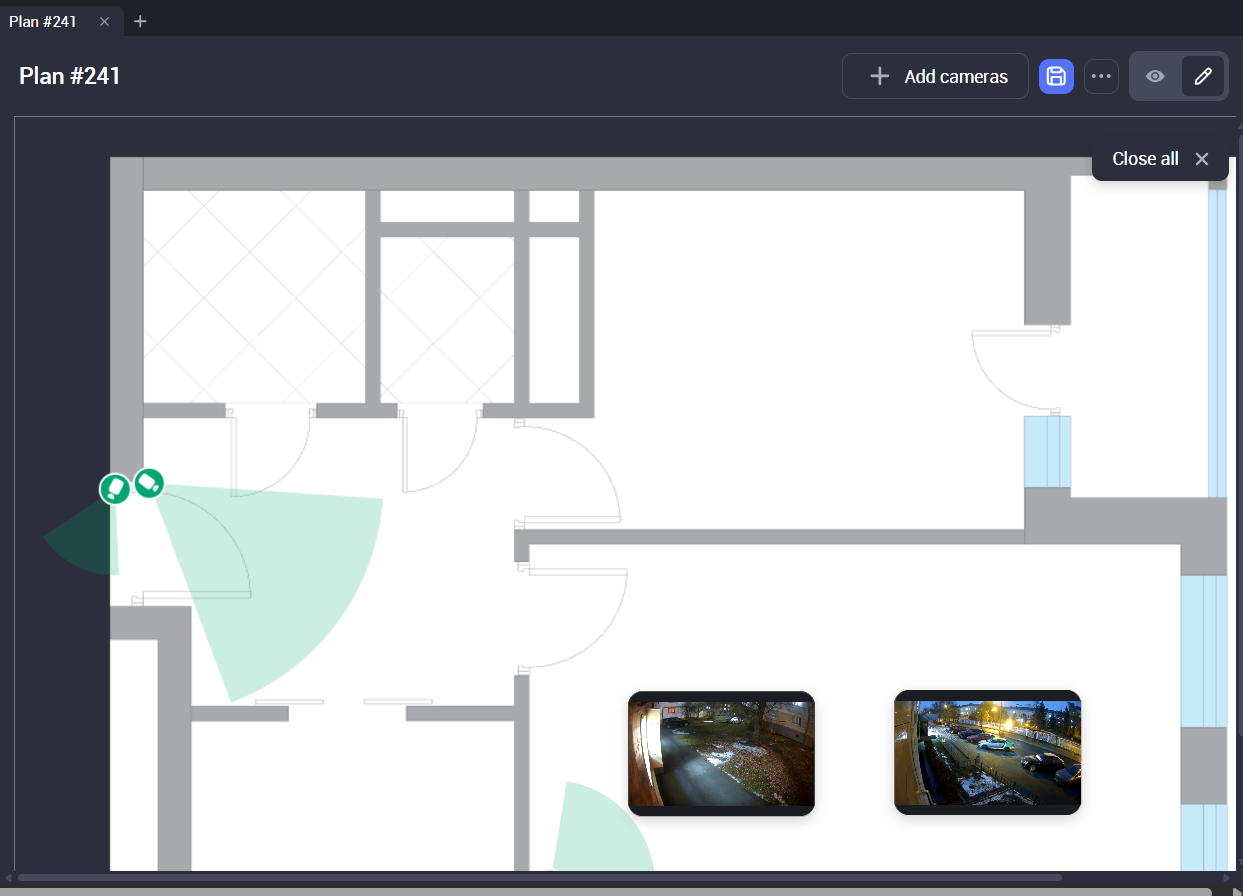Click the Add cameras button
The height and width of the screenshot is (896, 1243).
tap(935, 76)
